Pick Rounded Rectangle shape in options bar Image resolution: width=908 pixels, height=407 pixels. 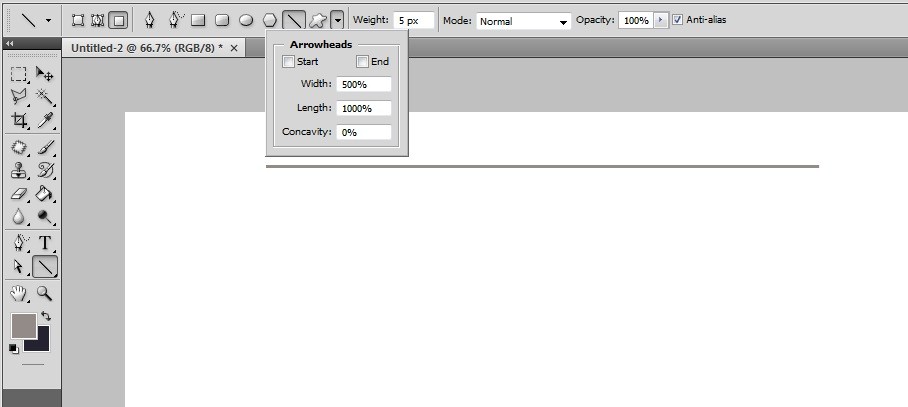[x=222, y=20]
